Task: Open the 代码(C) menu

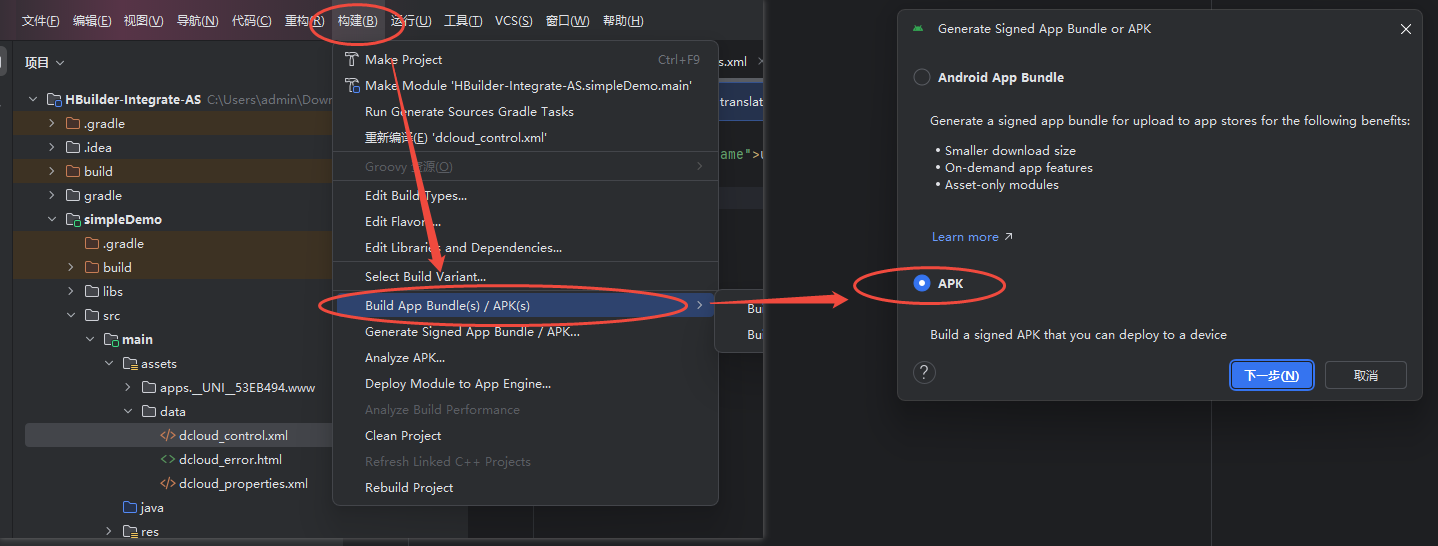Action: pyautogui.click(x=251, y=21)
